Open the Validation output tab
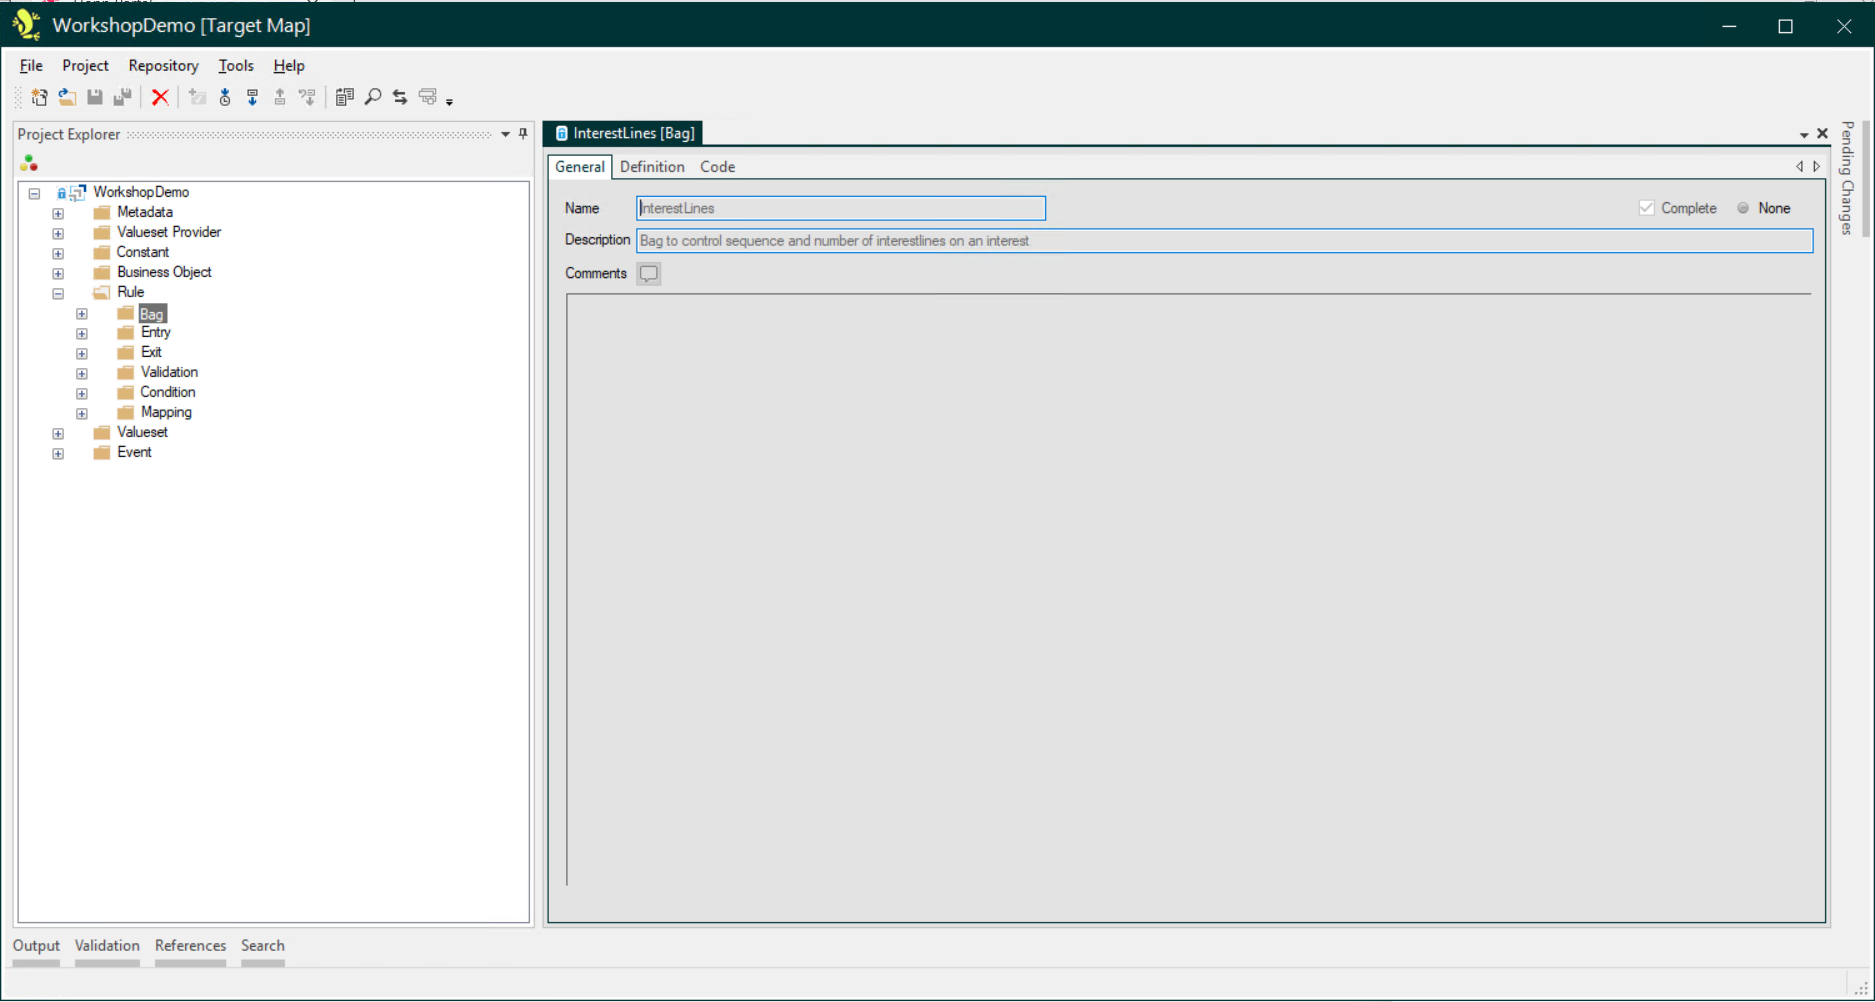Image resolution: width=1875 pixels, height=1002 pixels. [107, 946]
